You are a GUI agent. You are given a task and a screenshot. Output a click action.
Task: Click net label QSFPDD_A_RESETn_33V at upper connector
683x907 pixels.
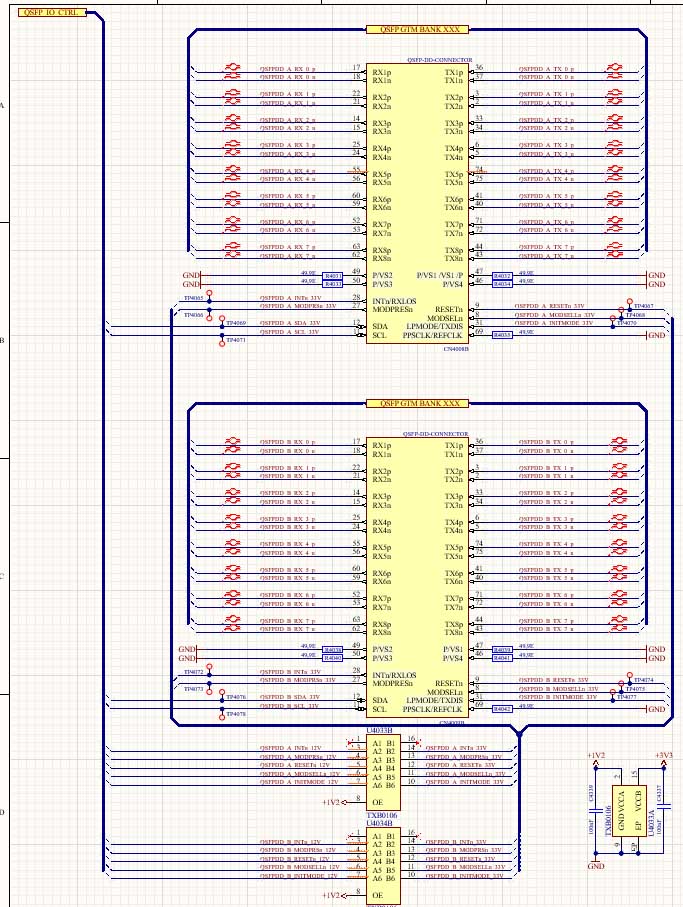coord(549,306)
